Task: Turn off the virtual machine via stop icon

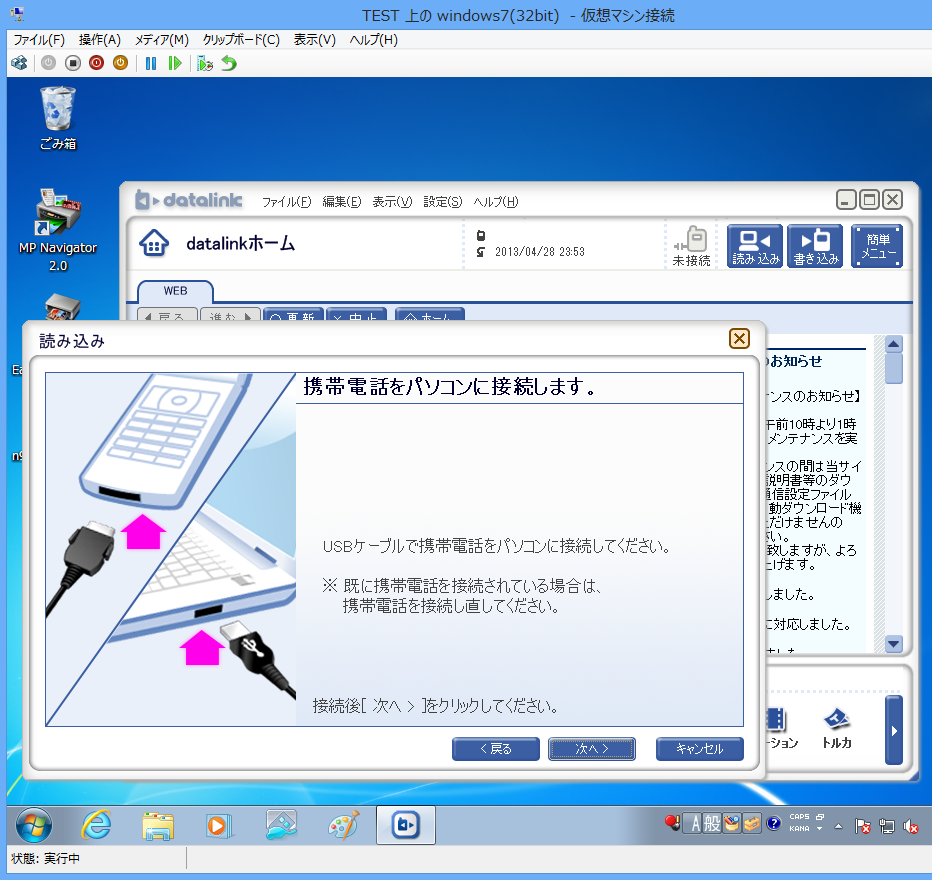Action: pyautogui.click(x=73, y=63)
